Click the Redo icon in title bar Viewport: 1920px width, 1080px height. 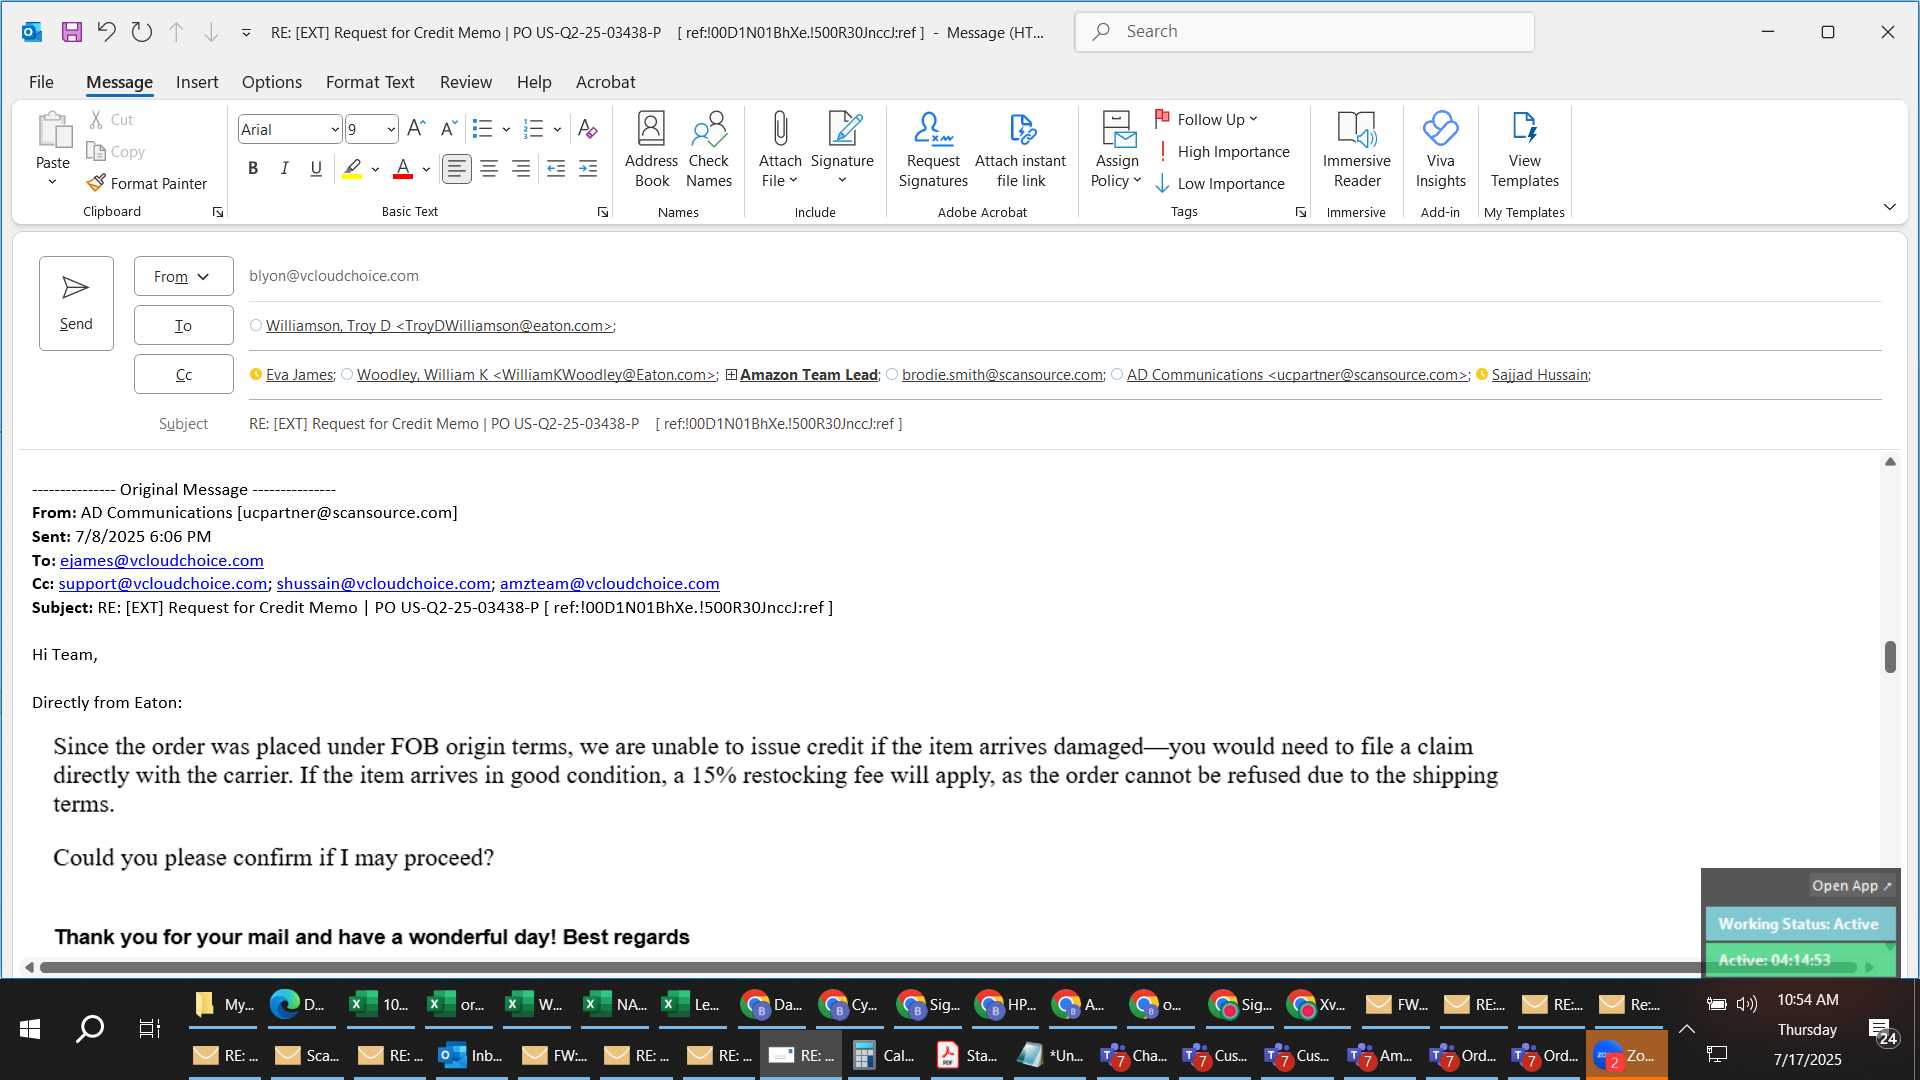[x=141, y=32]
